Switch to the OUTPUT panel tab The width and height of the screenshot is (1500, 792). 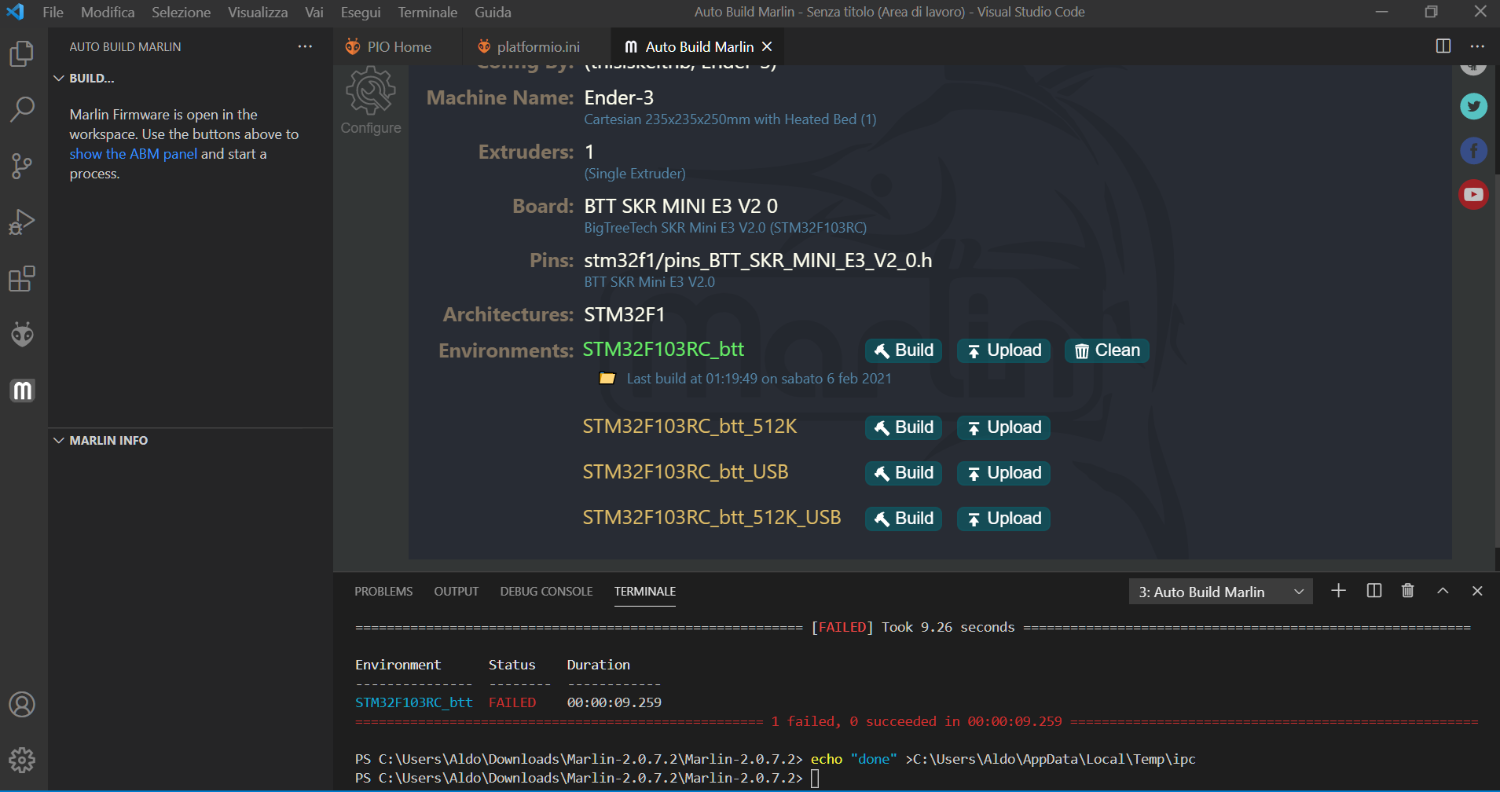pos(456,592)
